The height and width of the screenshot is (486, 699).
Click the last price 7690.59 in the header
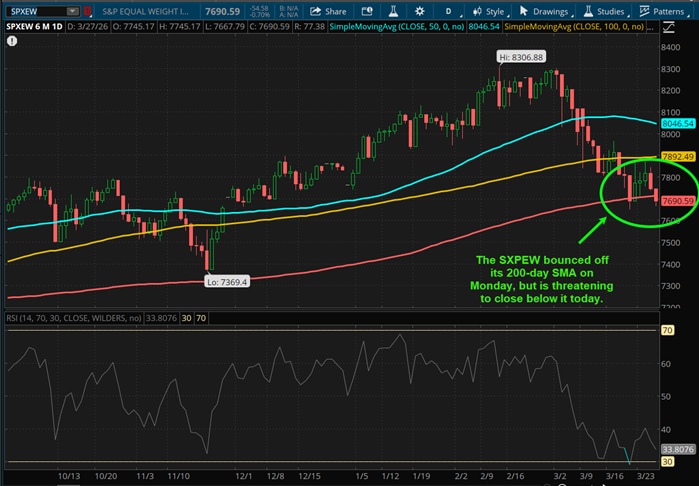pyautogui.click(x=222, y=11)
